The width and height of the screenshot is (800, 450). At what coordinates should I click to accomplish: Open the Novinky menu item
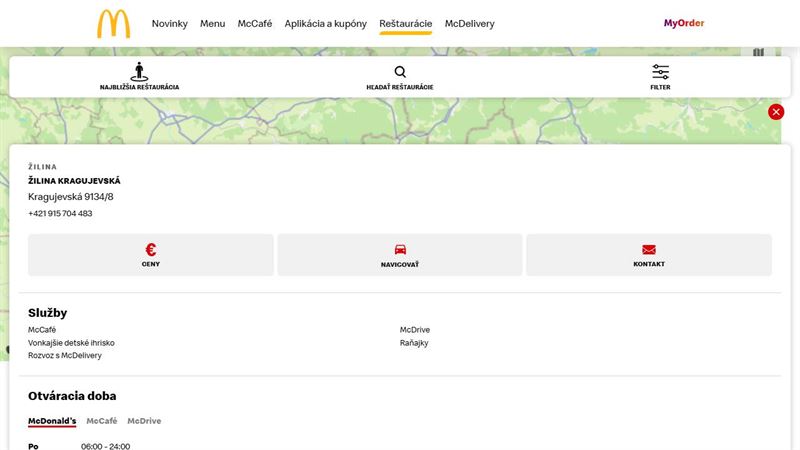(x=169, y=23)
